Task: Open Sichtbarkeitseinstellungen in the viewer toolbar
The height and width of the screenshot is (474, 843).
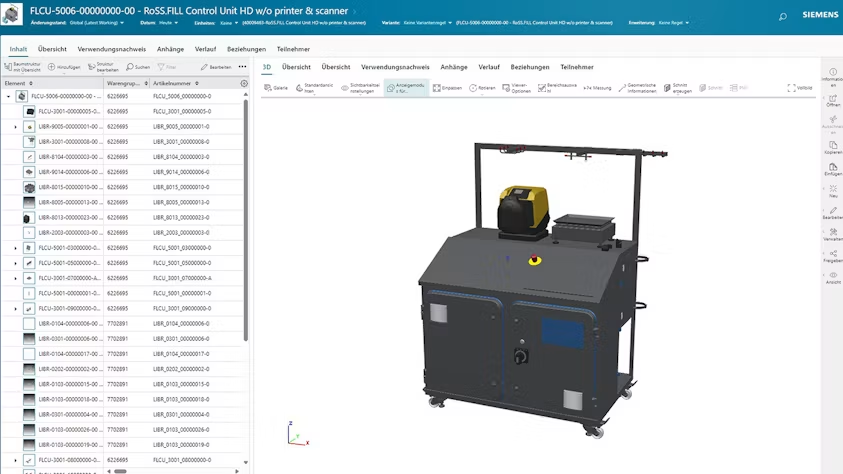Action: (360, 88)
